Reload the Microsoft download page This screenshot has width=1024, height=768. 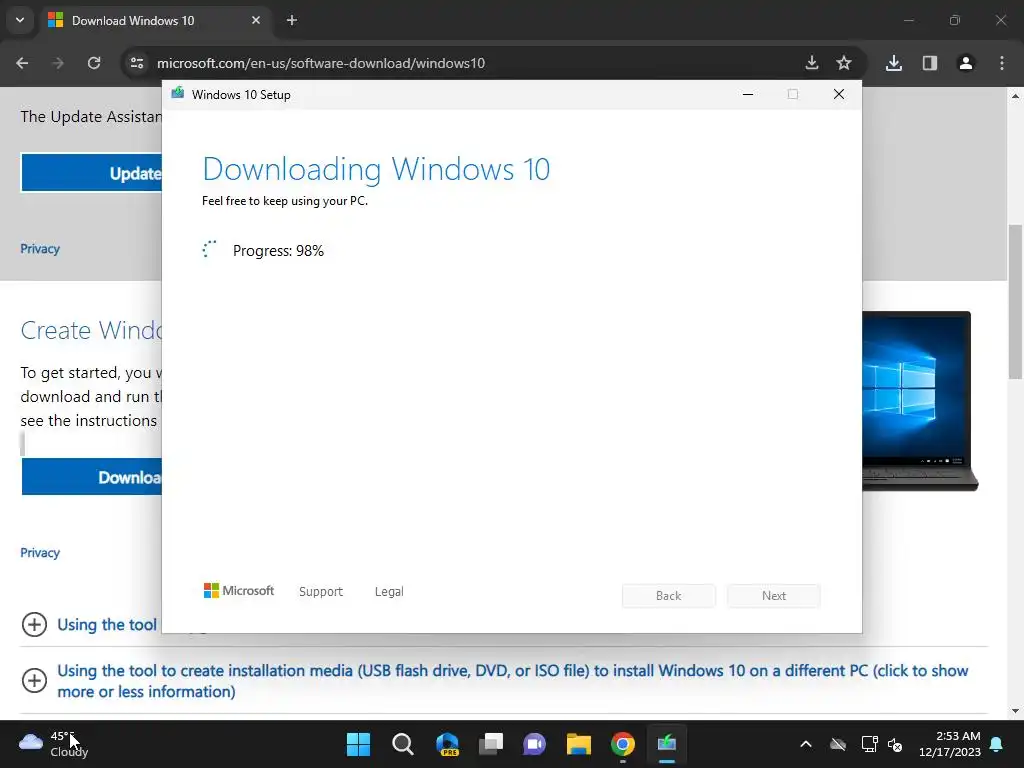pos(94,63)
